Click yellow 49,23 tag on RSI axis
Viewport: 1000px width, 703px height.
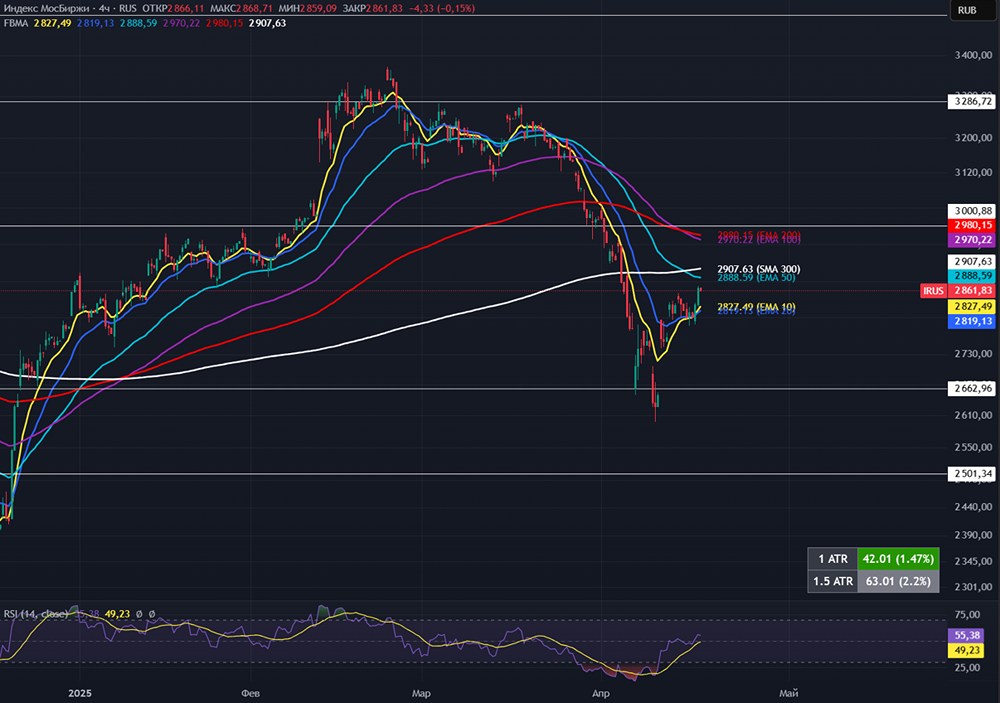coord(967,650)
